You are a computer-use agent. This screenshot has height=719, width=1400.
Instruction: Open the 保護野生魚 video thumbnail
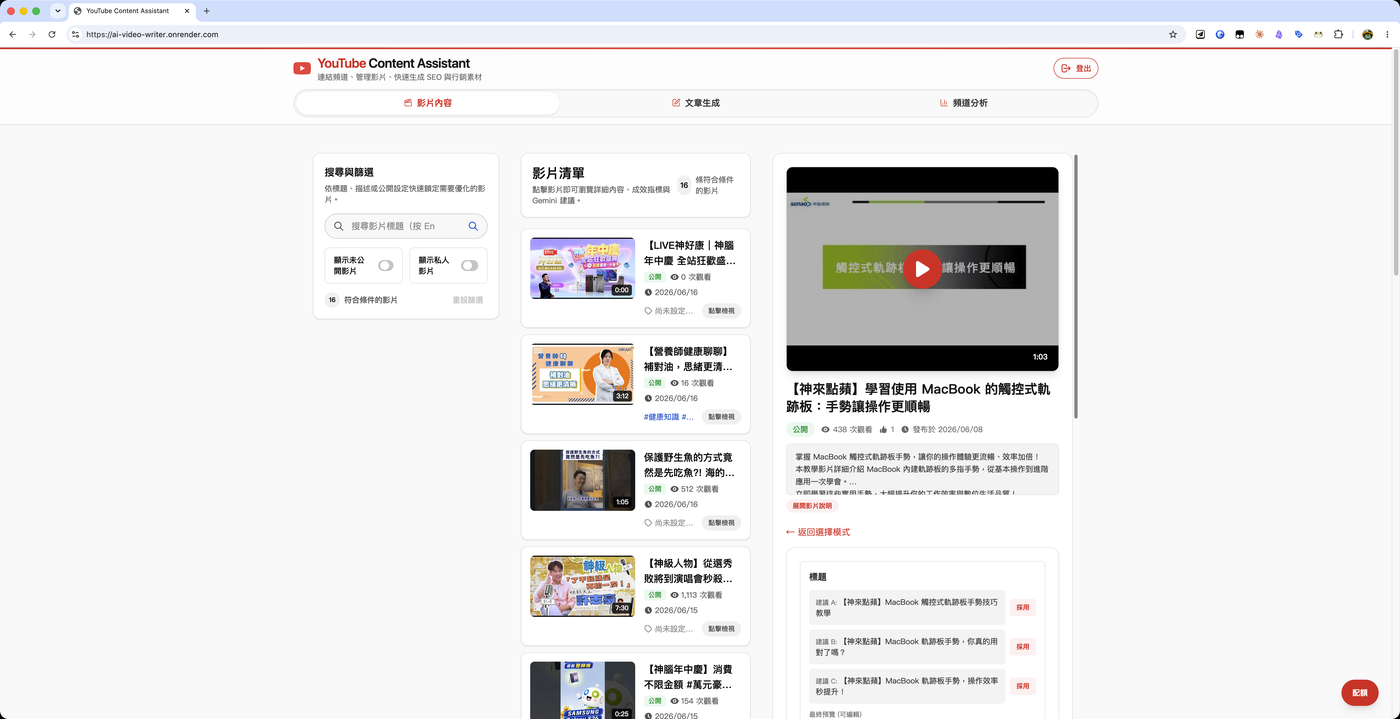pyautogui.click(x=582, y=480)
